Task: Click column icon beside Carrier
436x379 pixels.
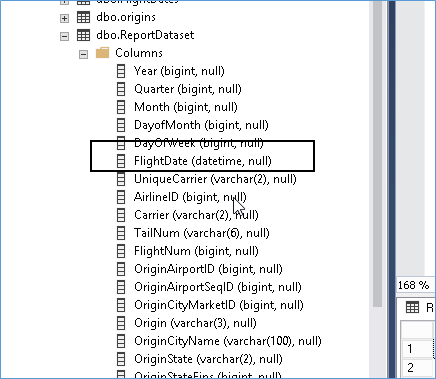Action: (x=121, y=215)
